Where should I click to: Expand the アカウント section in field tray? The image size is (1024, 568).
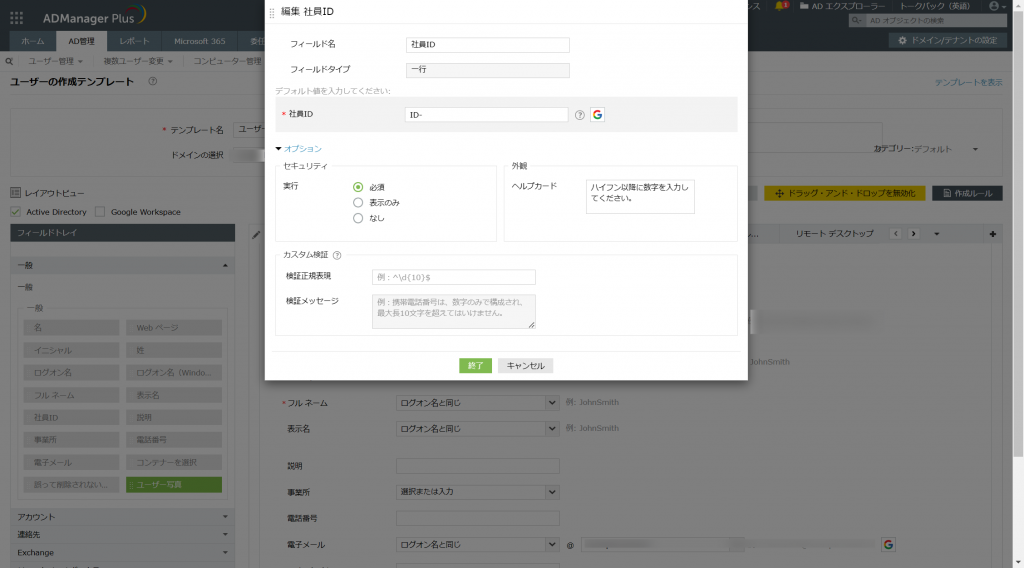[x=123, y=517]
